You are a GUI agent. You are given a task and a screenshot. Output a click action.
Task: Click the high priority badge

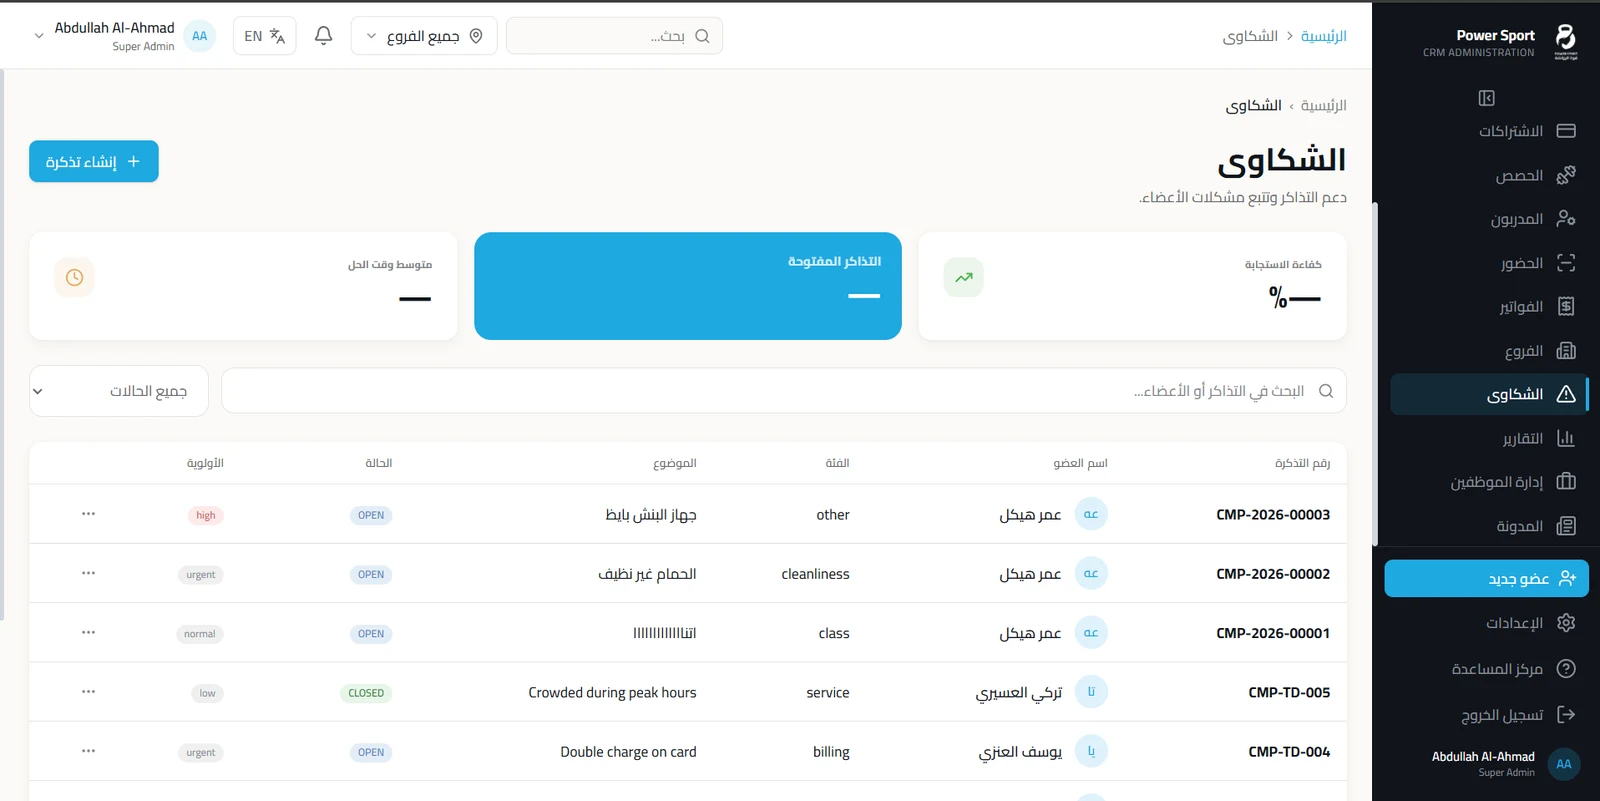pyautogui.click(x=206, y=515)
